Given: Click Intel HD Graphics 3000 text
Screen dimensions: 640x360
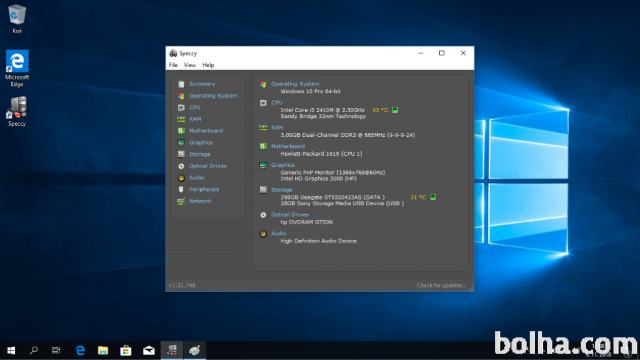Looking at the screenshot, I should click(x=318, y=179).
